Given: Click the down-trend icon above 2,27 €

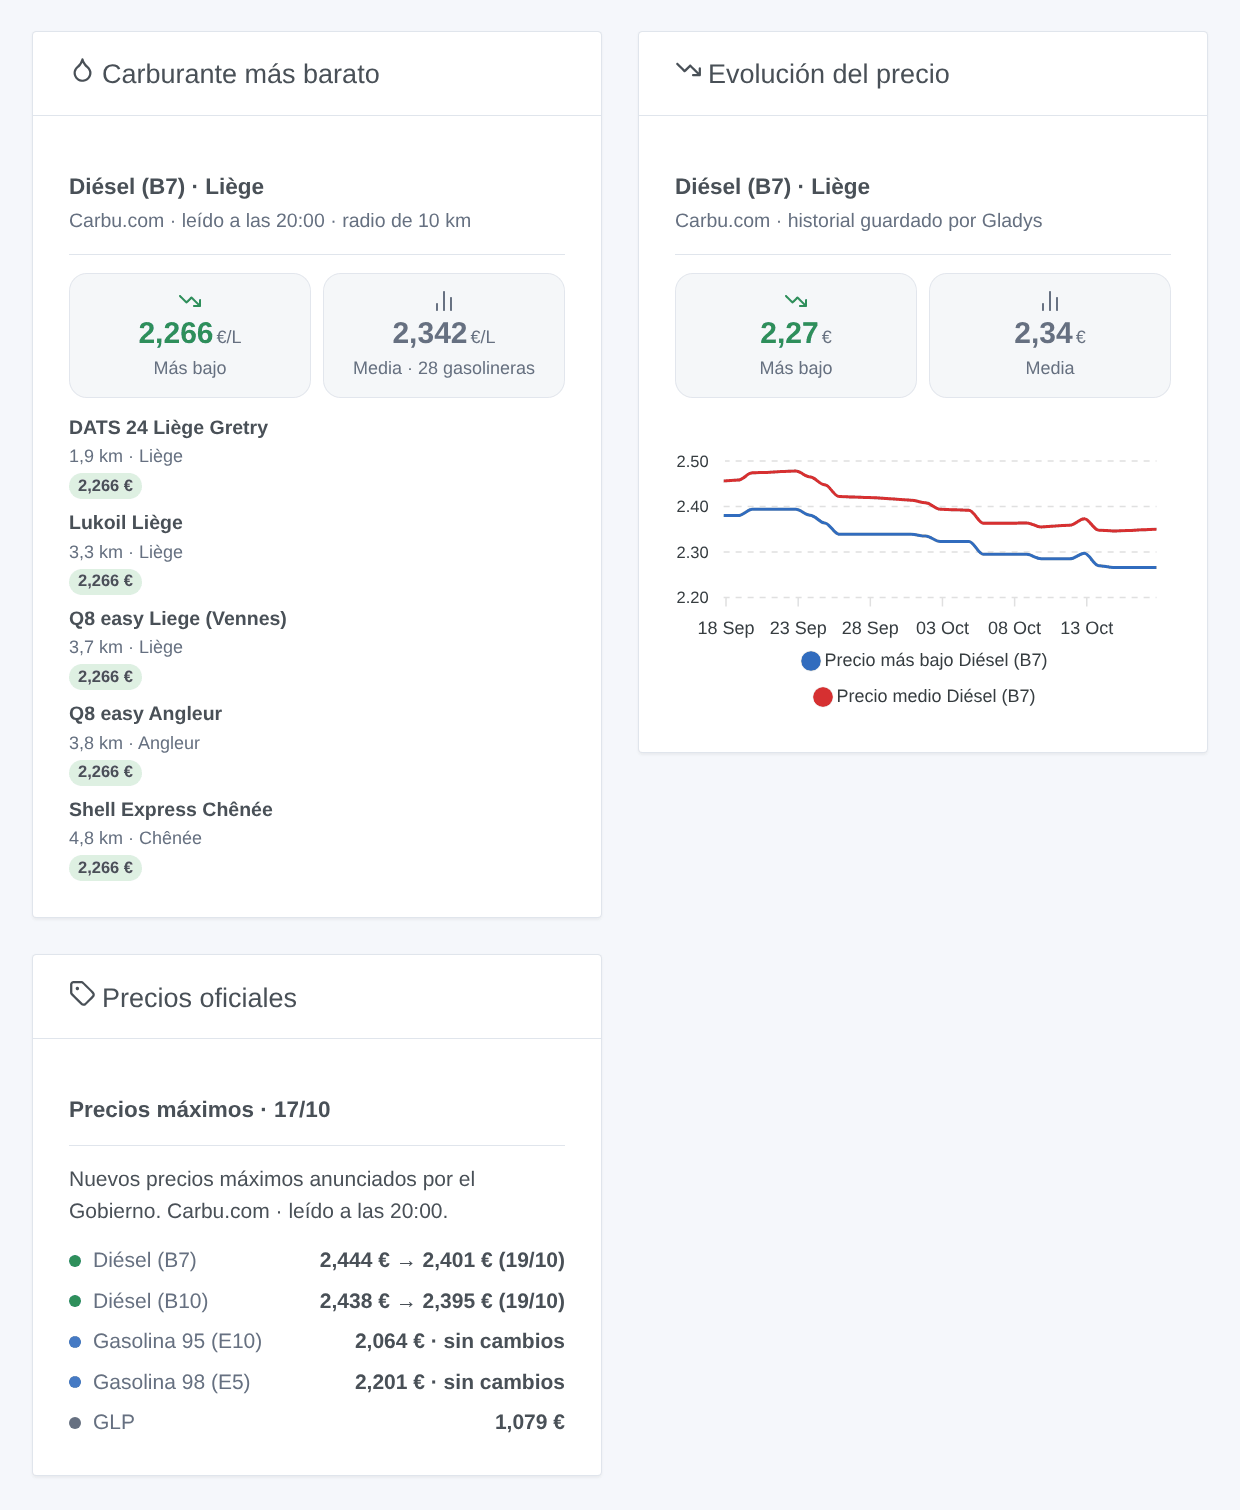Looking at the screenshot, I should coord(796,301).
